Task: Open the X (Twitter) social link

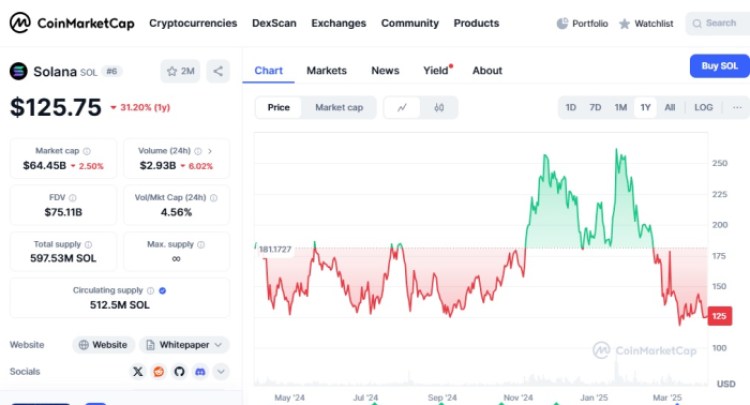Action: [x=138, y=371]
